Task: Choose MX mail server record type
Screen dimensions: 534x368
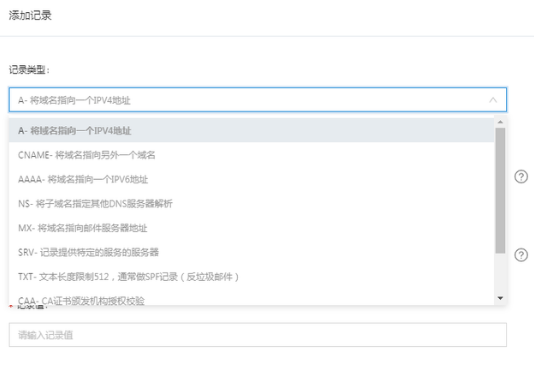Action: pyautogui.click(x=251, y=228)
